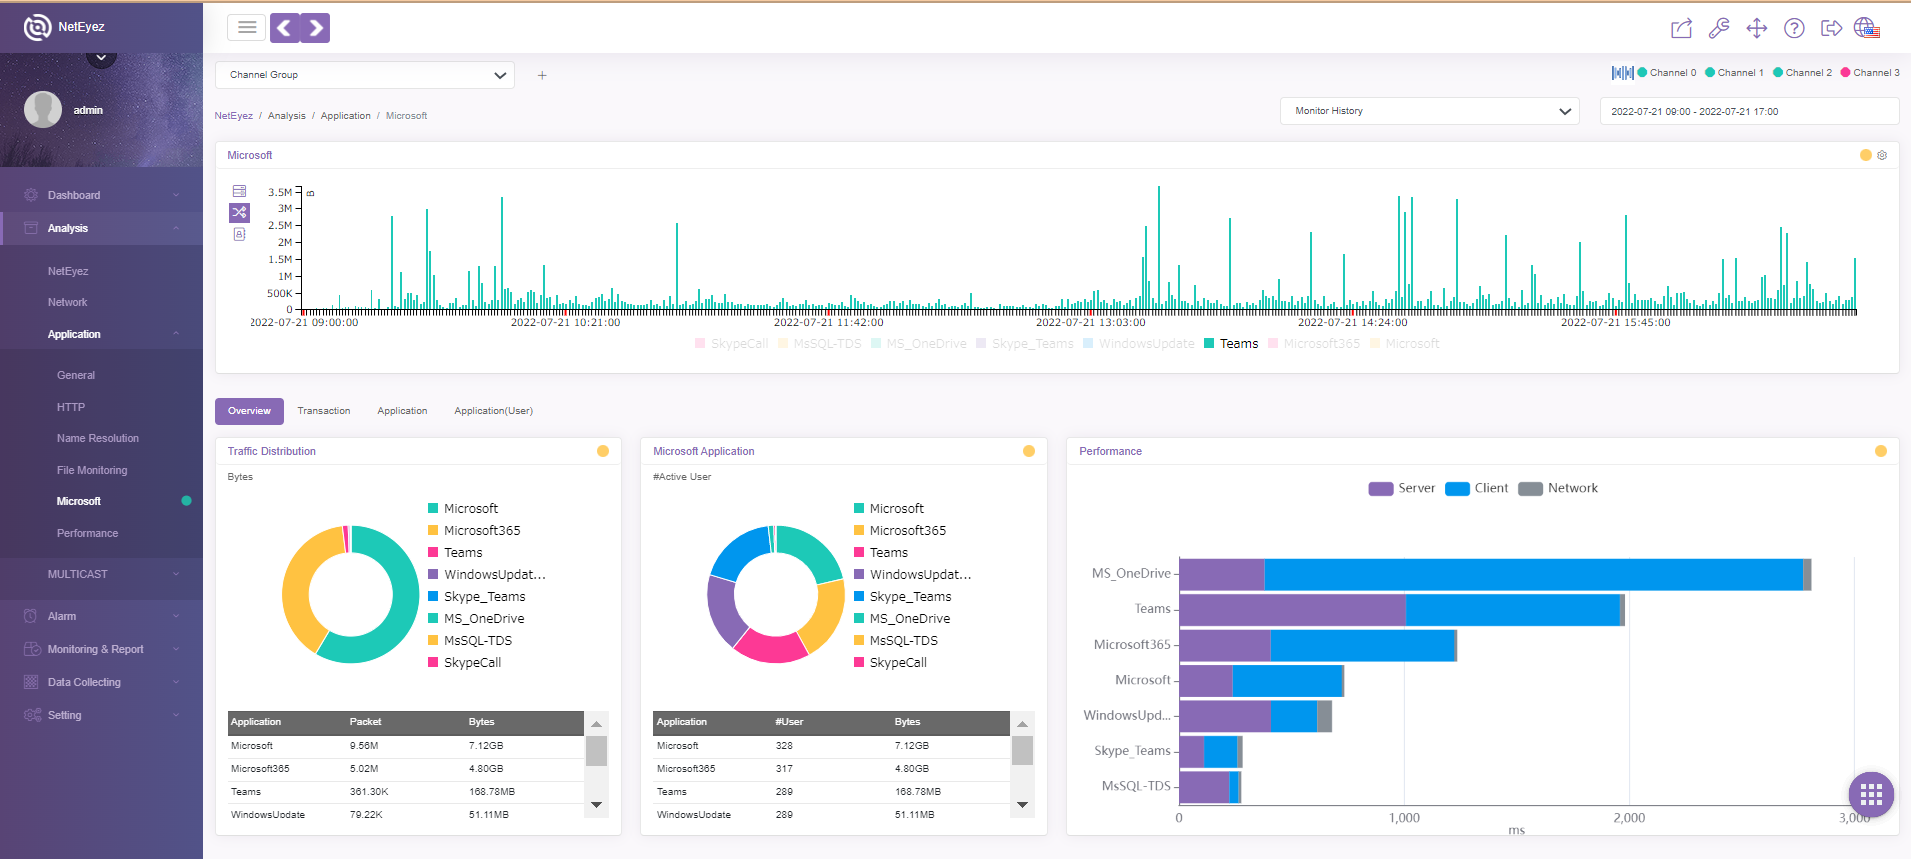Open General under Application sidebar
Image resolution: width=1911 pixels, height=859 pixels.
[x=76, y=375]
